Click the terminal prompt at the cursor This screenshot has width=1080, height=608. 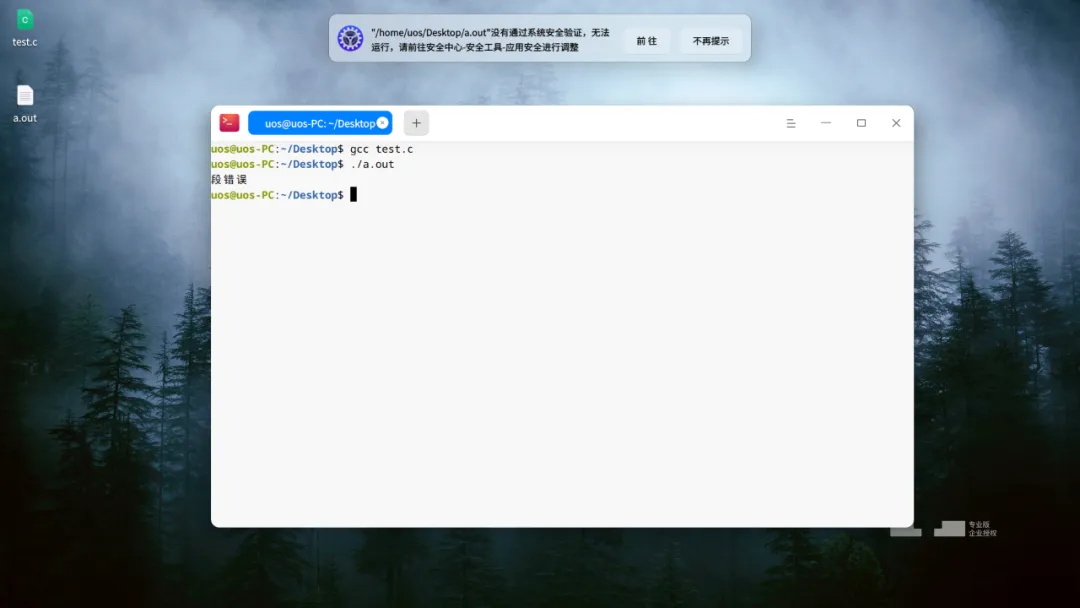353,195
